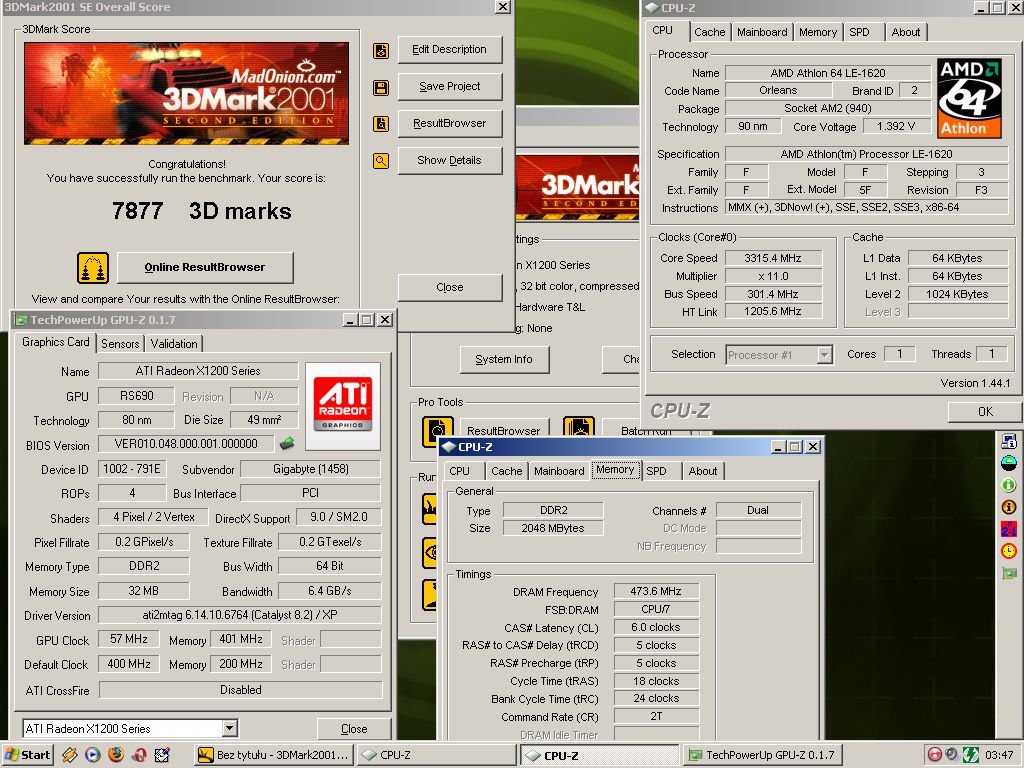Click the red and blue 2-1 sidebar icon

point(1009,529)
